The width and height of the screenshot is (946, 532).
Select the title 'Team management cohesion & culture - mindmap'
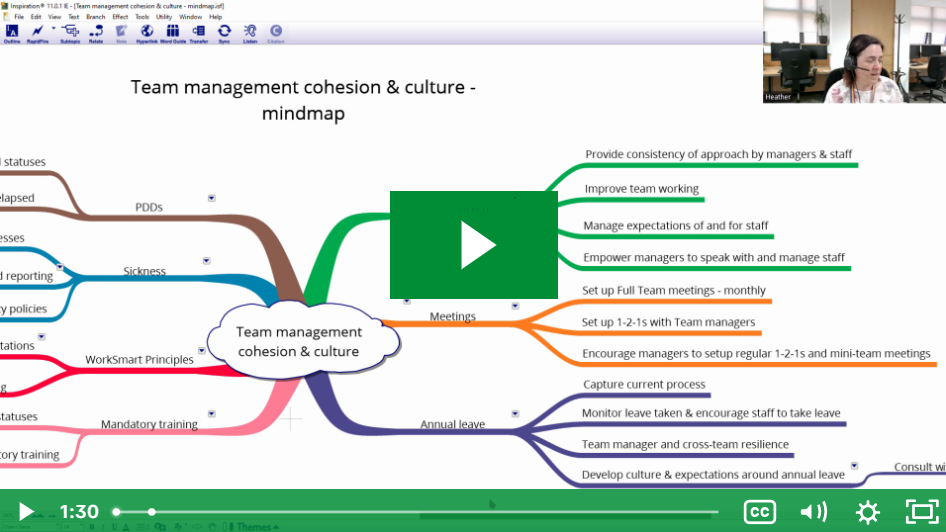(x=303, y=100)
